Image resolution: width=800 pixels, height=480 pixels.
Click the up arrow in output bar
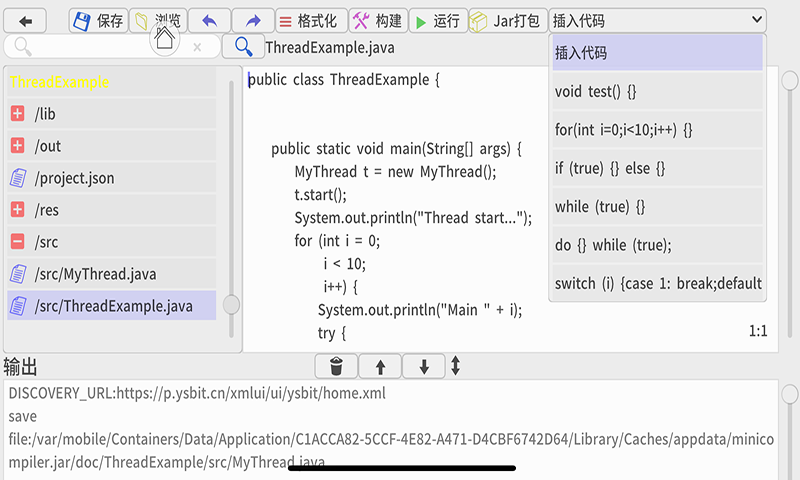click(x=380, y=367)
